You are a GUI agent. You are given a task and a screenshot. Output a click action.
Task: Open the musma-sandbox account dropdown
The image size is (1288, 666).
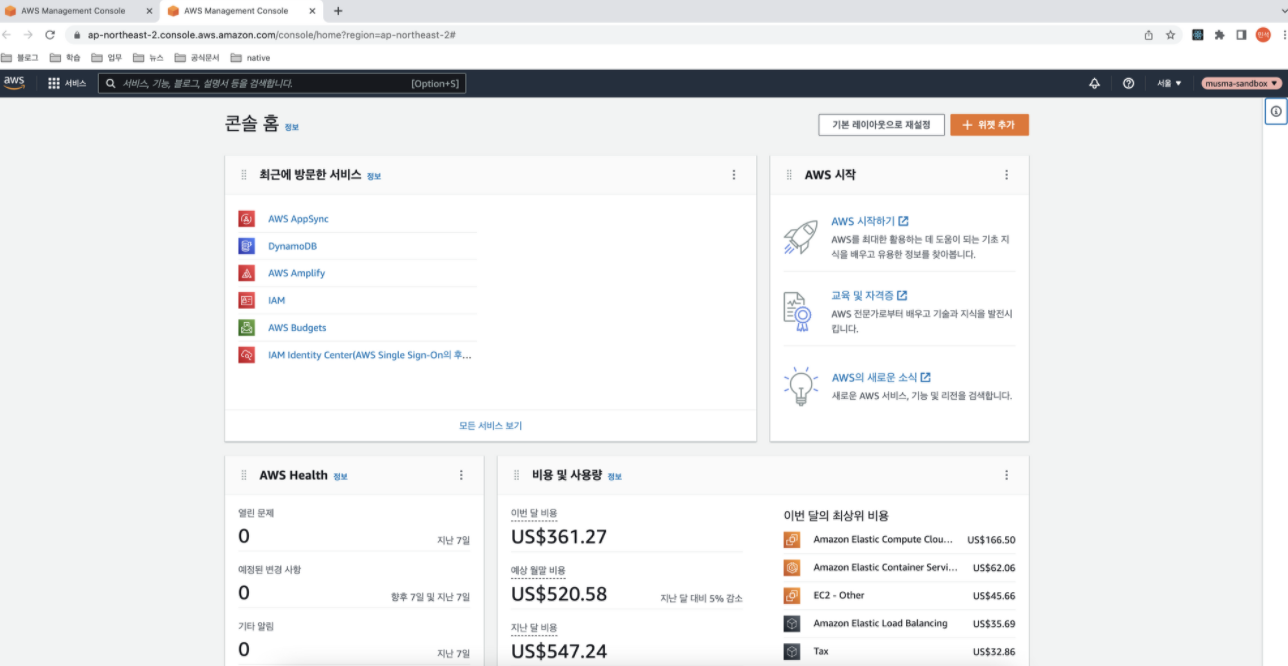(x=1242, y=84)
